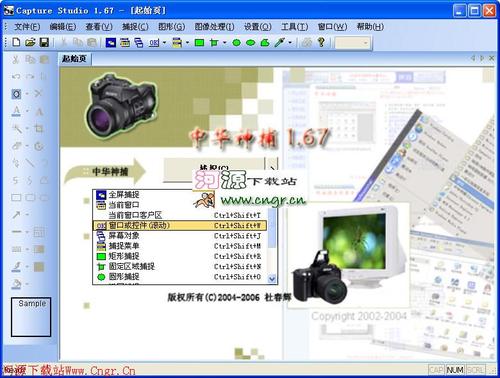This screenshot has height=378, width=500.
Task: Click the cut scissors icon in left panel
Action: [15, 60]
